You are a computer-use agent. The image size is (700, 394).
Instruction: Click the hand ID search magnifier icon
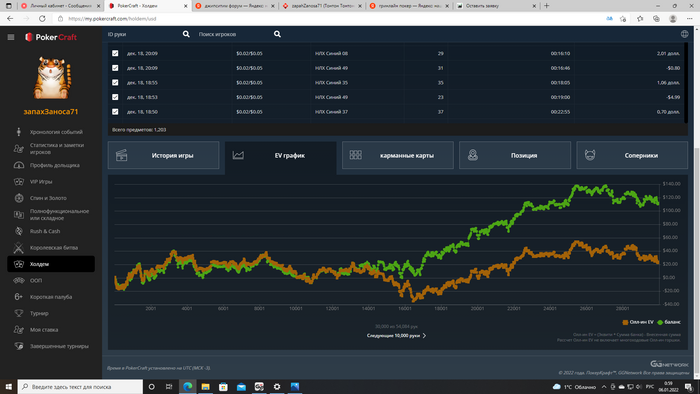(x=186, y=34)
